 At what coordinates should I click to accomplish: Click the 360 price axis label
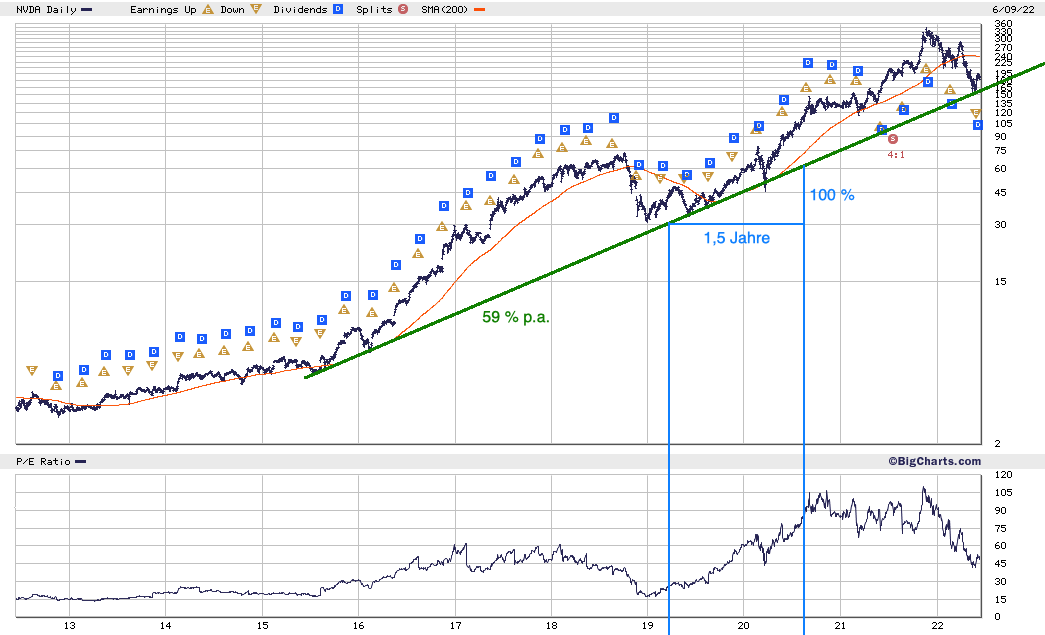coord(1003,24)
